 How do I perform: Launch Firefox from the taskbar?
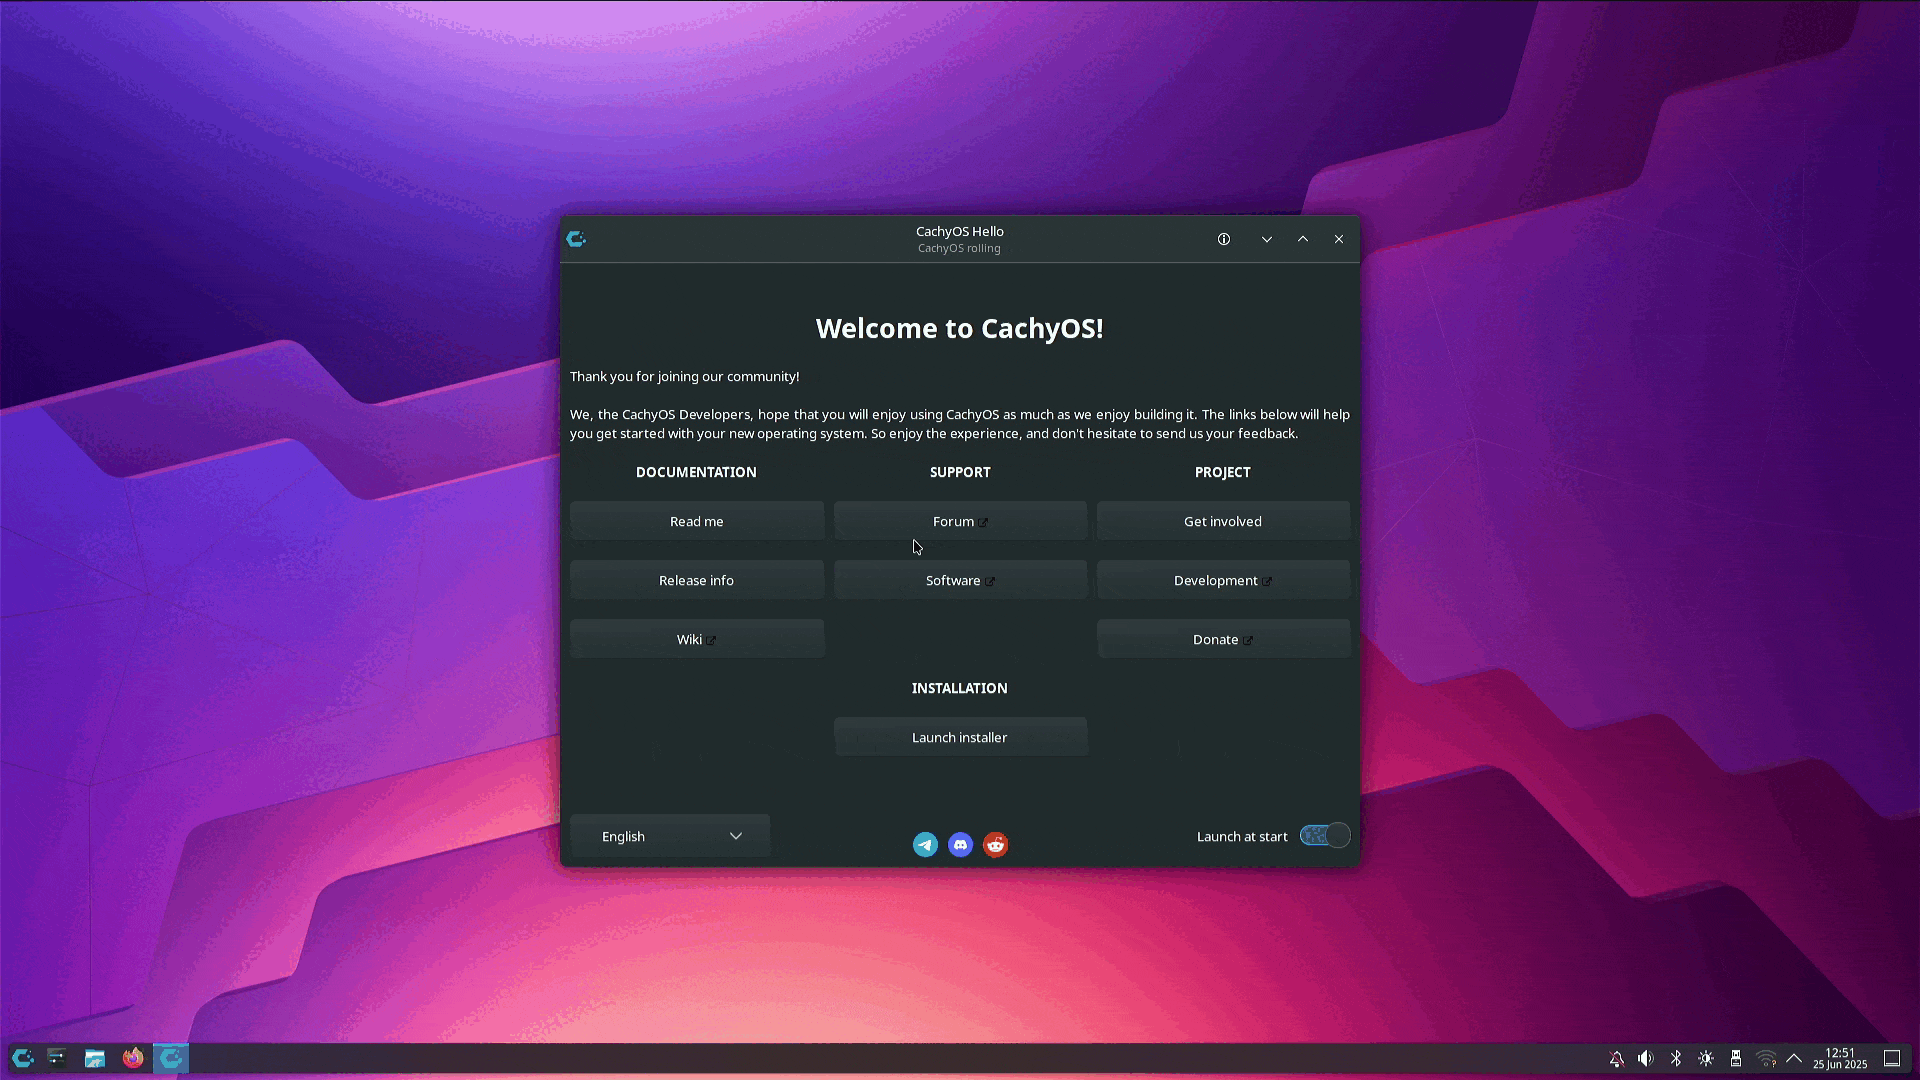(133, 1058)
